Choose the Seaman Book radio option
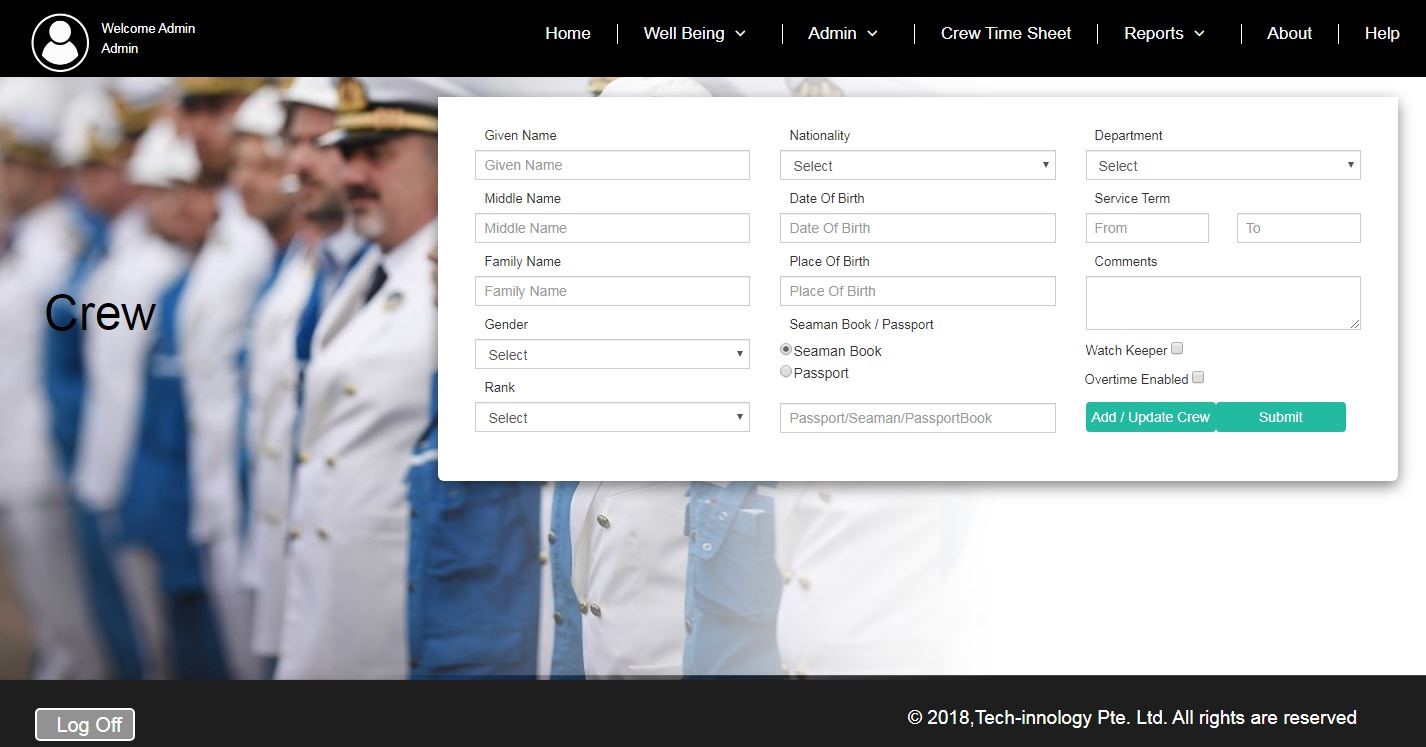1426x747 pixels. point(786,350)
